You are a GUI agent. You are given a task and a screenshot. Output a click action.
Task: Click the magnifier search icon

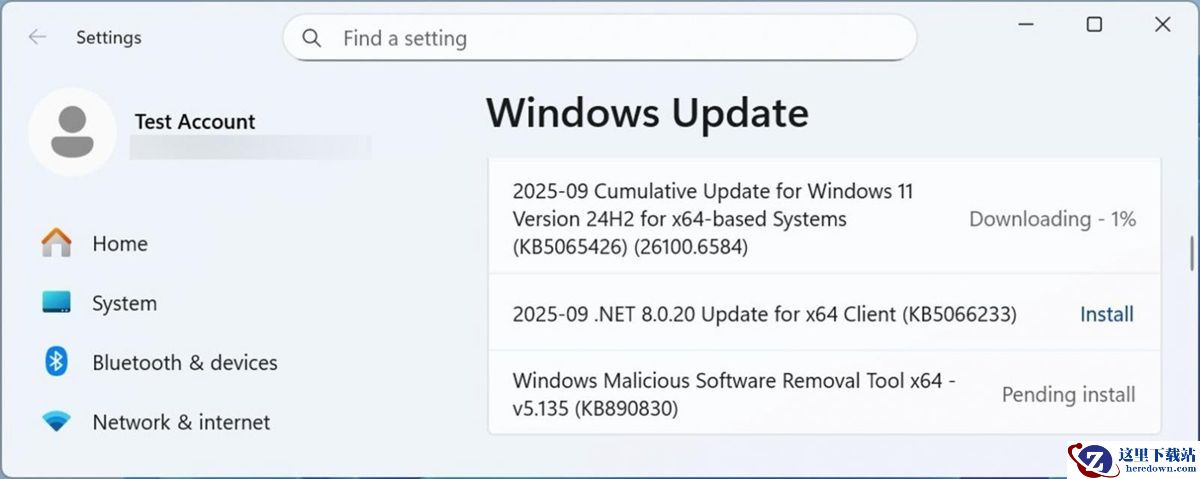coord(312,38)
